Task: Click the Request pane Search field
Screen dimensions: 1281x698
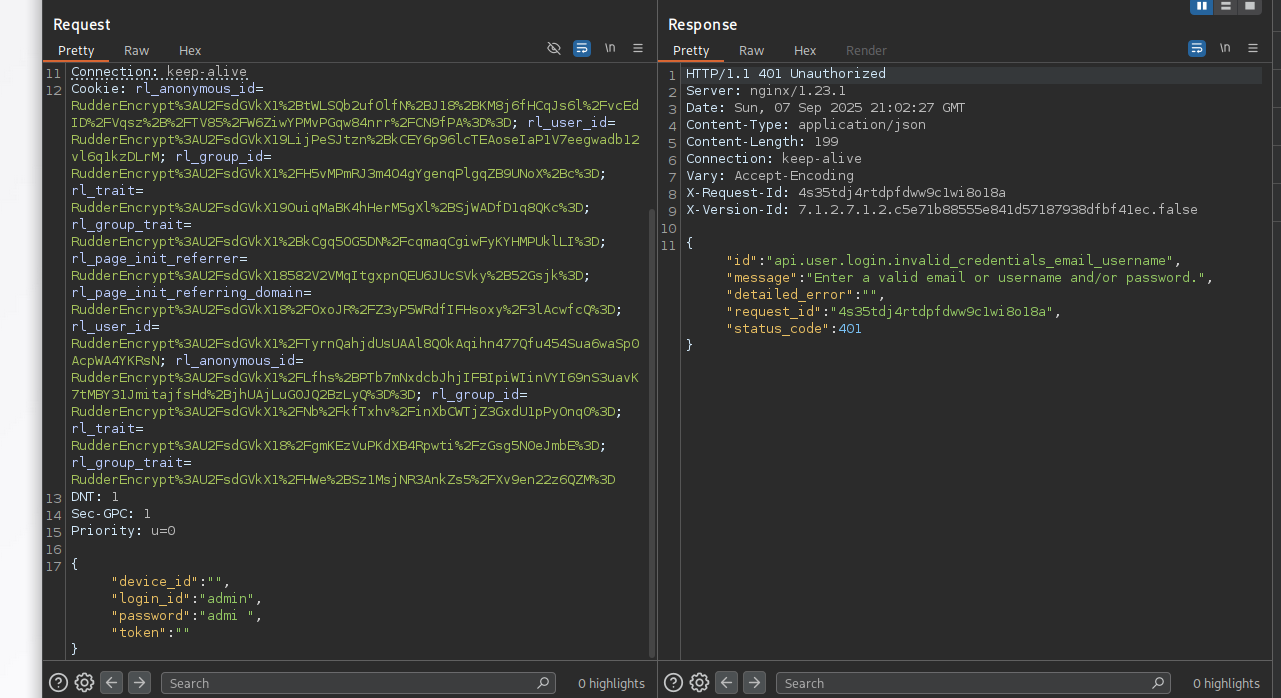Action: (x=350, y=683)
